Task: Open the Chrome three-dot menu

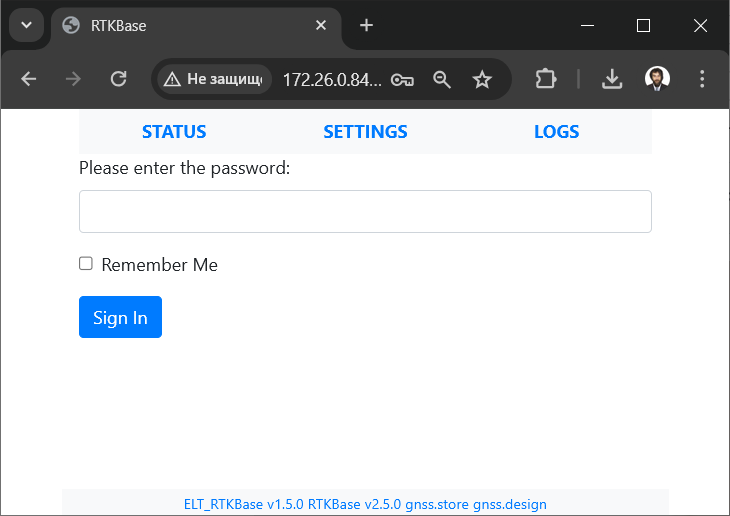Action: (702, 79)
